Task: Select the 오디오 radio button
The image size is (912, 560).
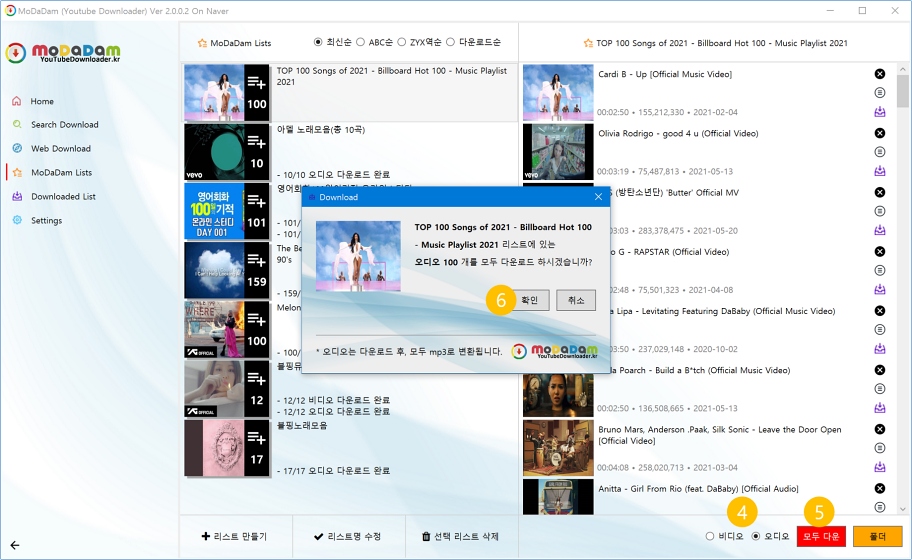Action: [x=756, y=536]
